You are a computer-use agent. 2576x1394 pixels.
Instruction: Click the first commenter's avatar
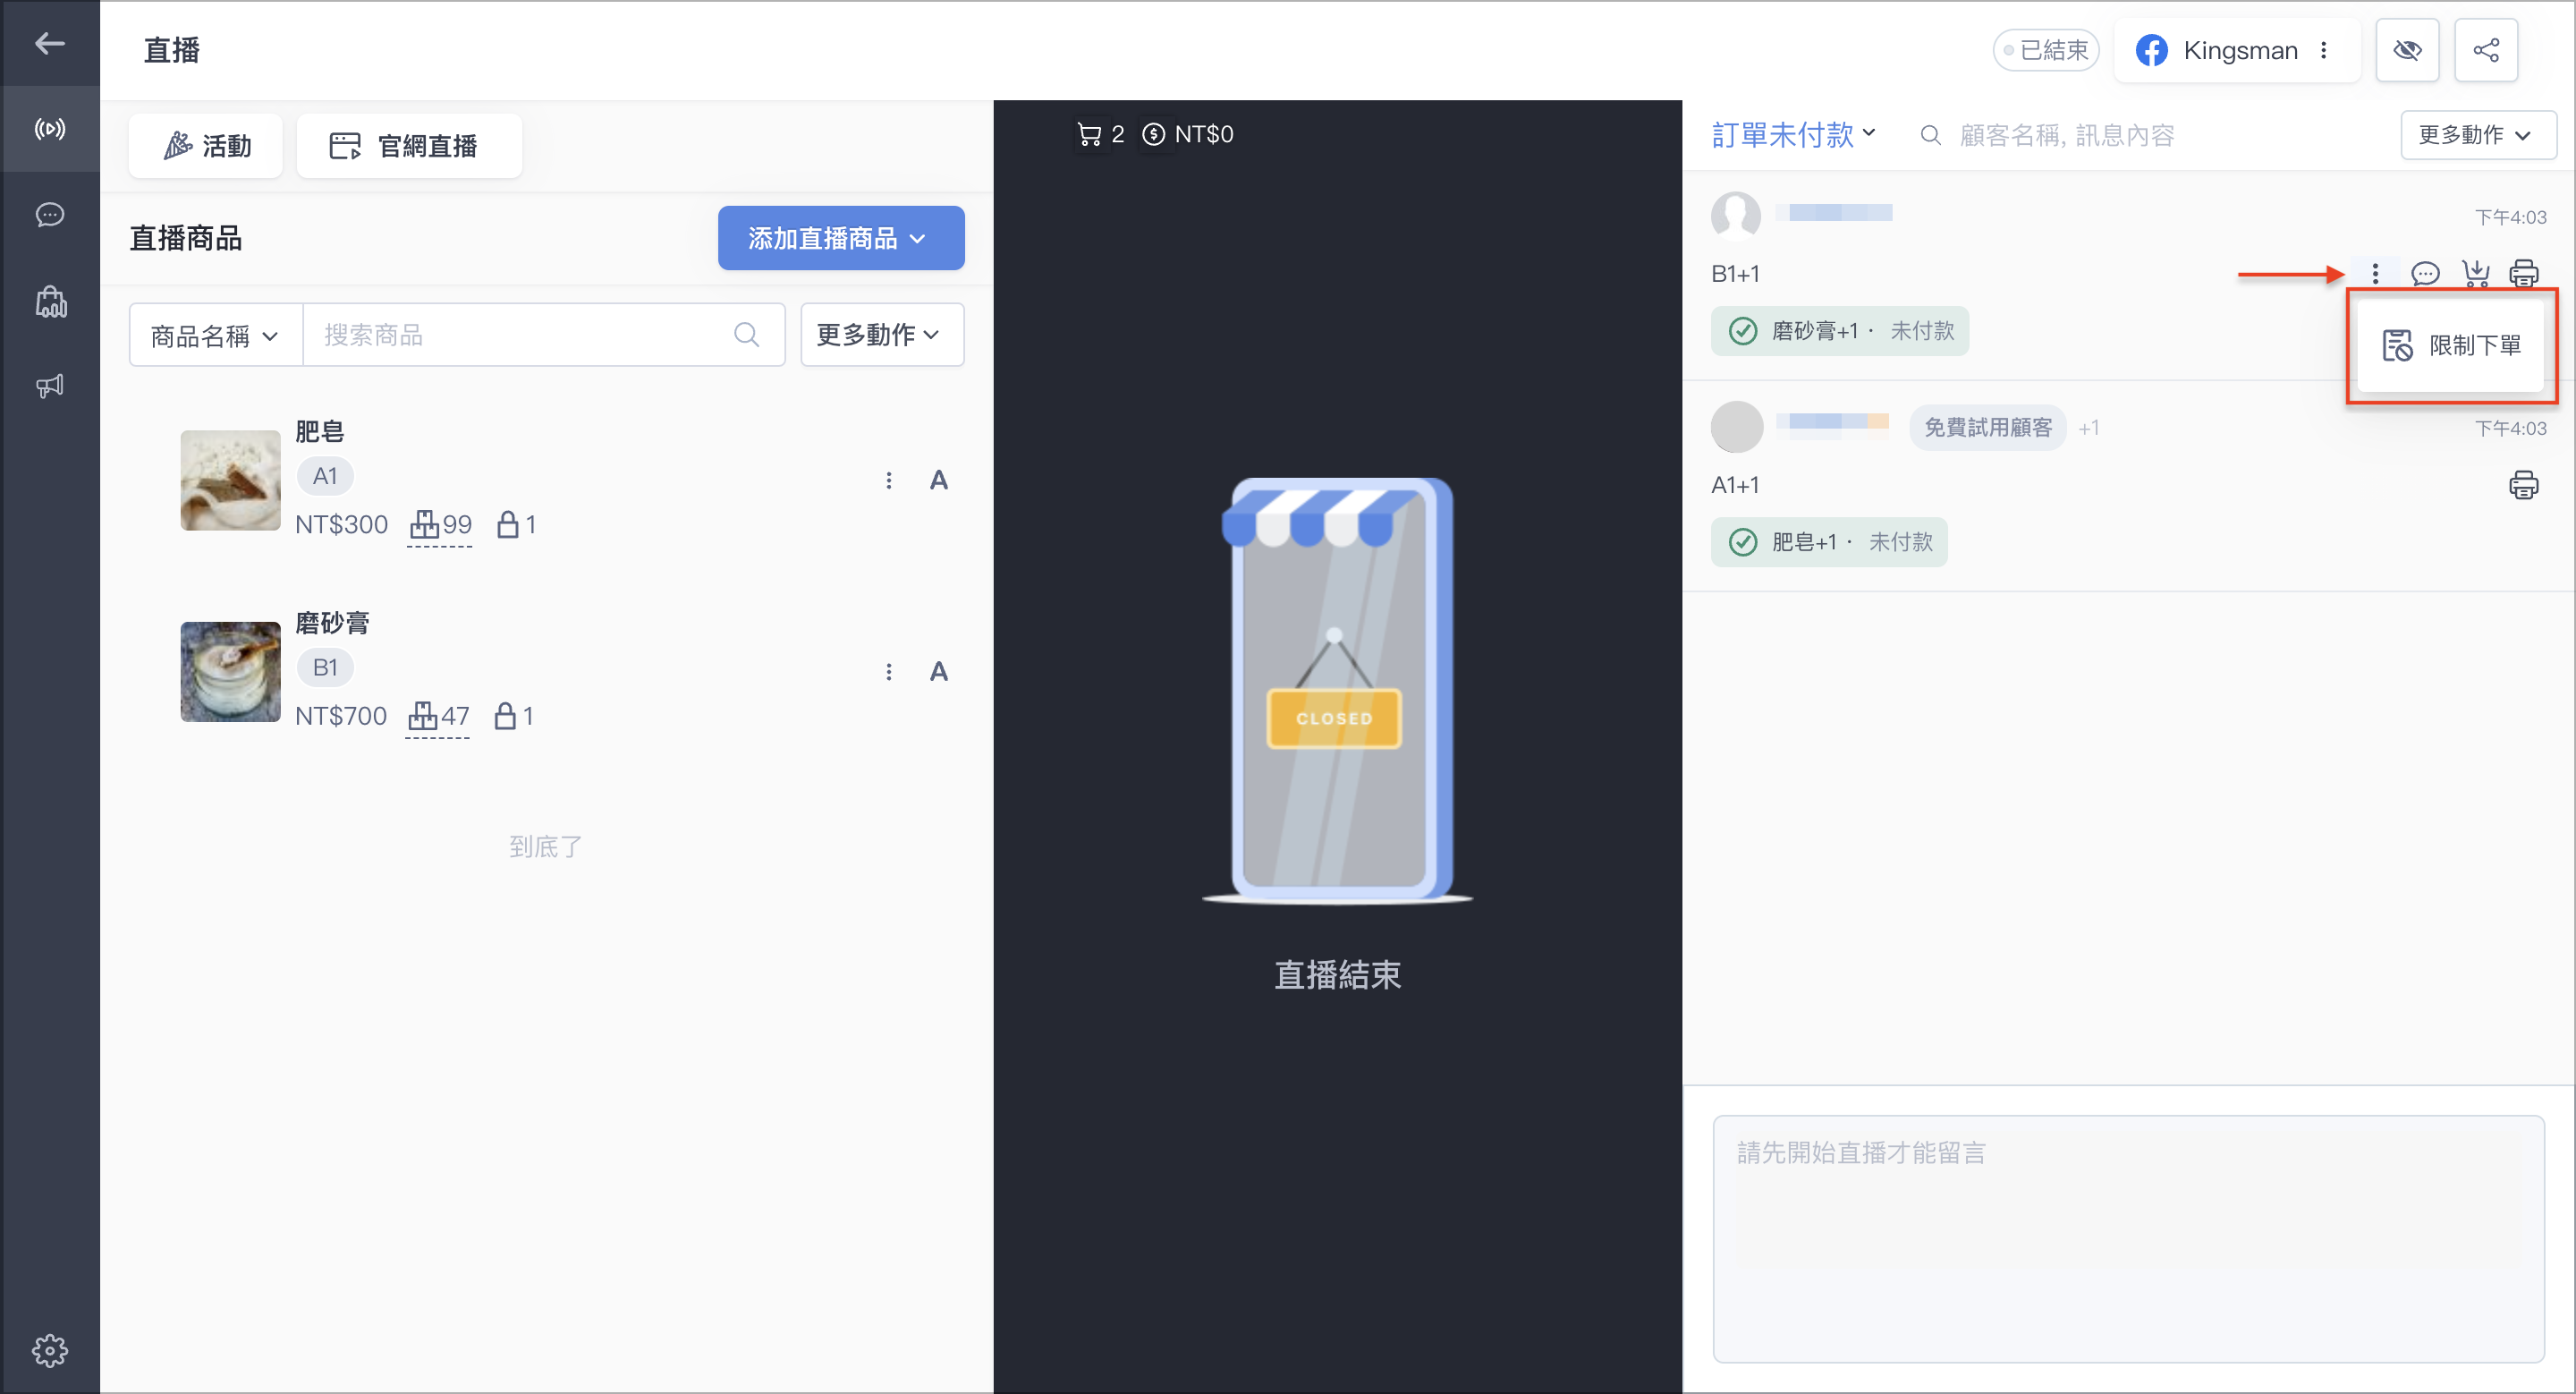(x=1736, y=215)
